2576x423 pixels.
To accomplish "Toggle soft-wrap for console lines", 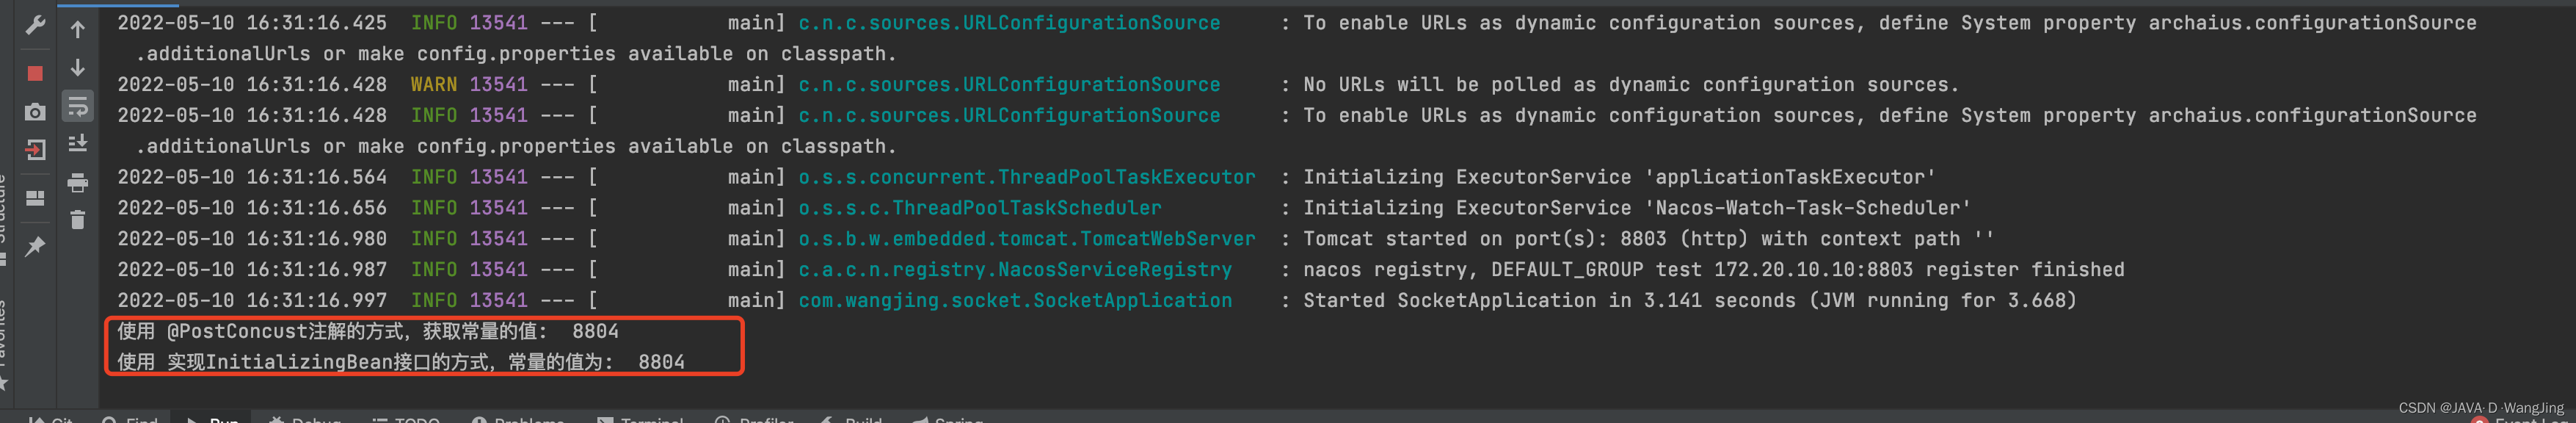I will [78, 105].
